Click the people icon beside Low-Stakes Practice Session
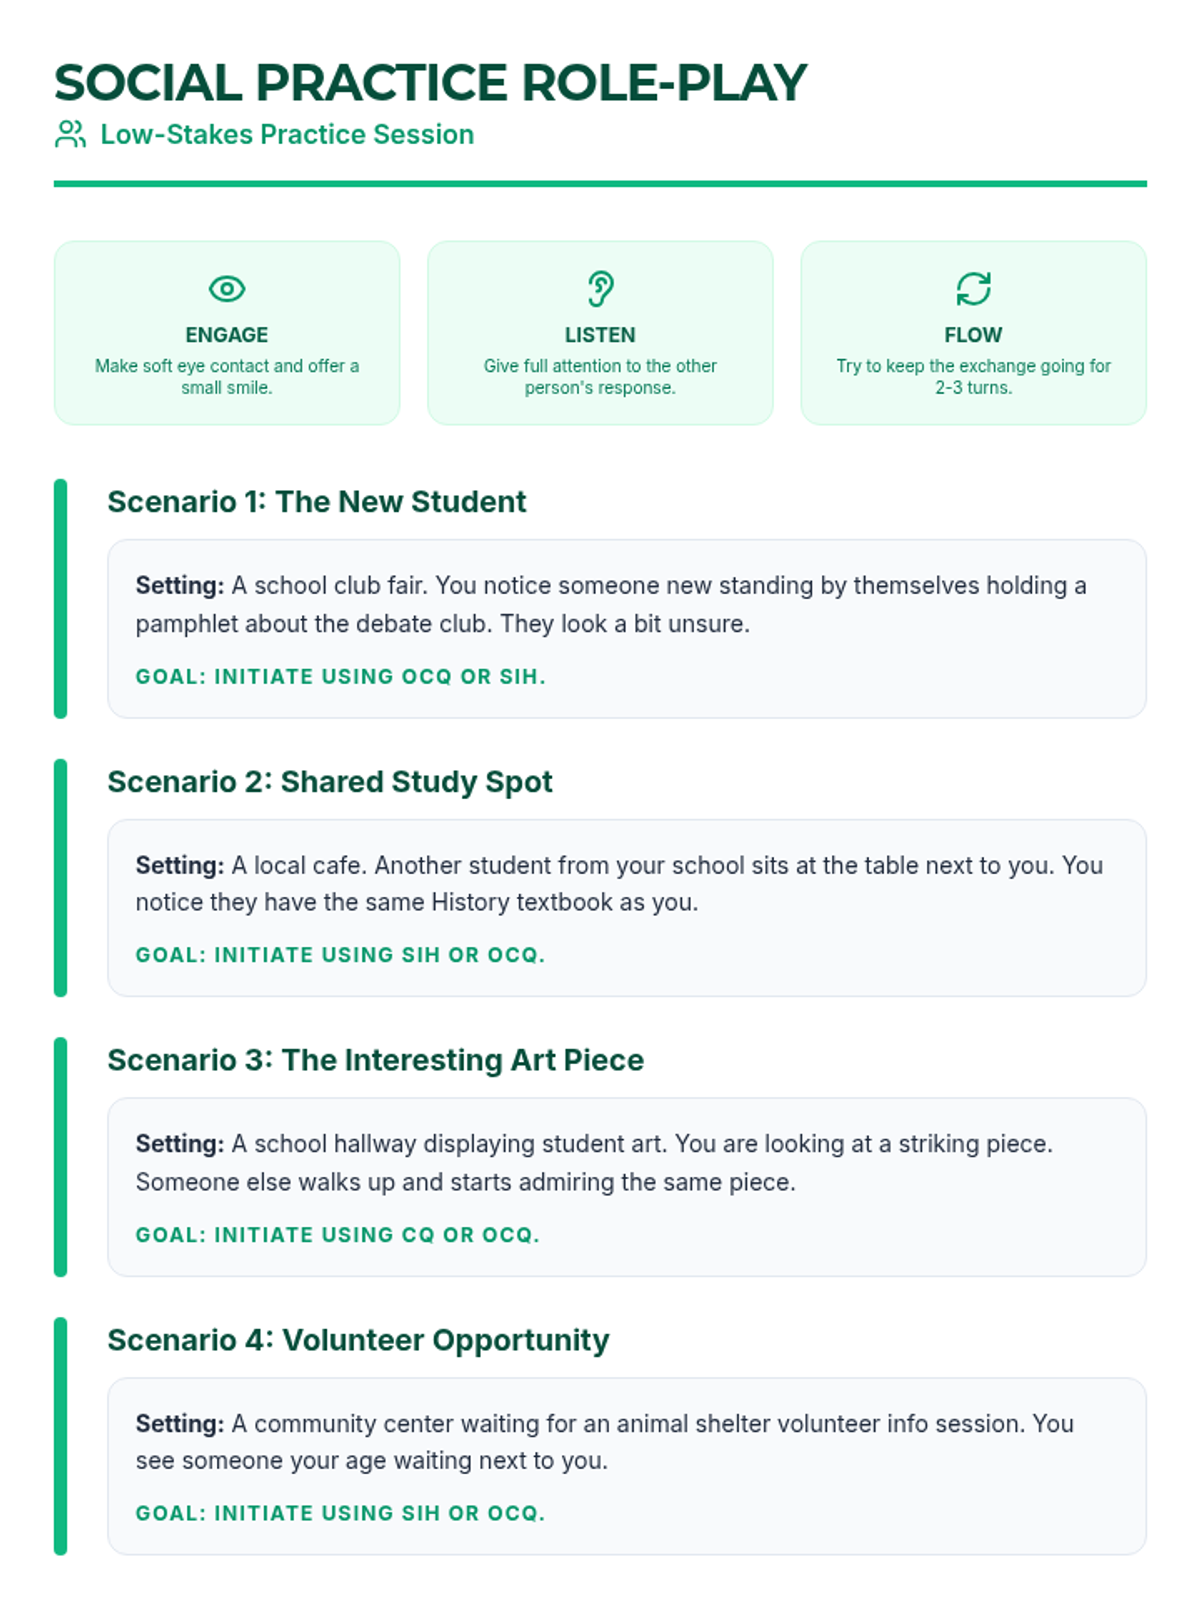1200x1600 pixels. pyautogui.click(x=70, y=134)
